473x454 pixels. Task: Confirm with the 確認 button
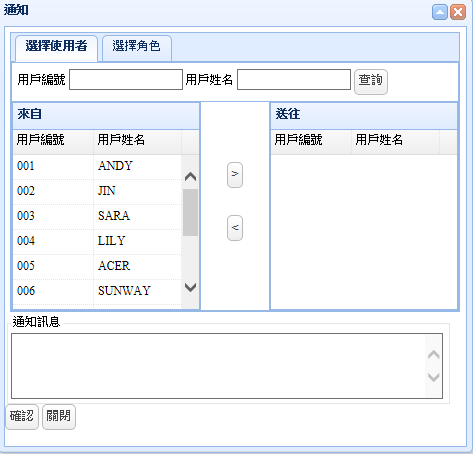tap(22, 417)
